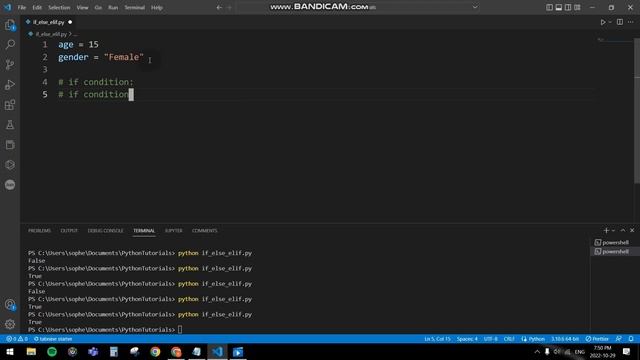Open the File menu
The height and width of the screenshot is (360, 640).
tap(22, 7)
